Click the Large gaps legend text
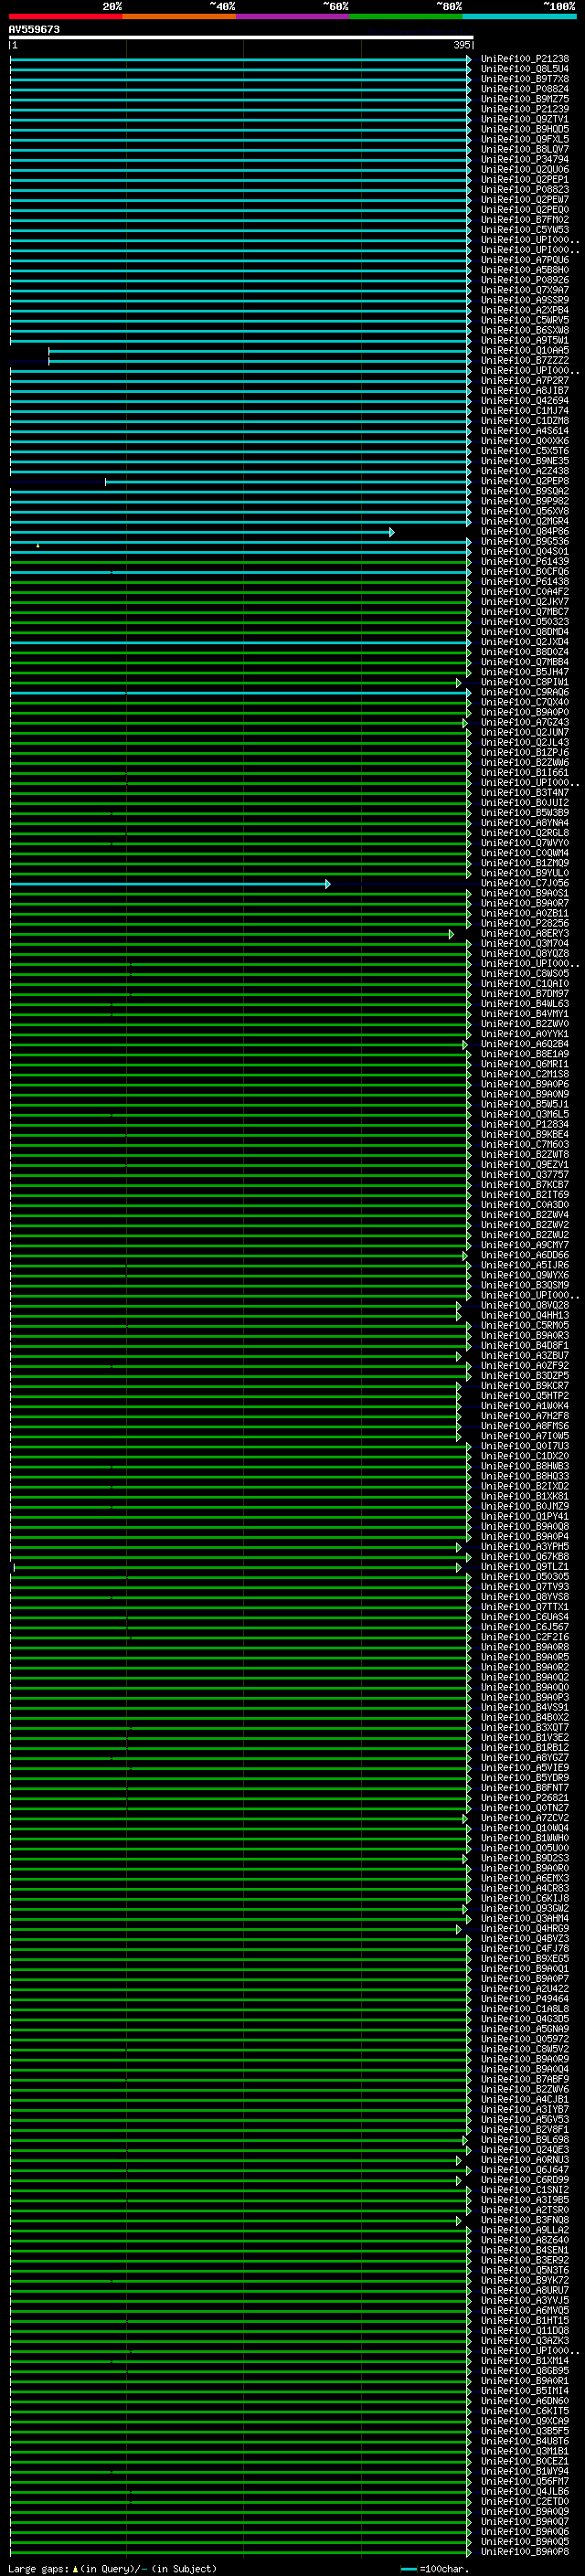The width and height of the screenshot is (585, 2576). [112, 2569]
